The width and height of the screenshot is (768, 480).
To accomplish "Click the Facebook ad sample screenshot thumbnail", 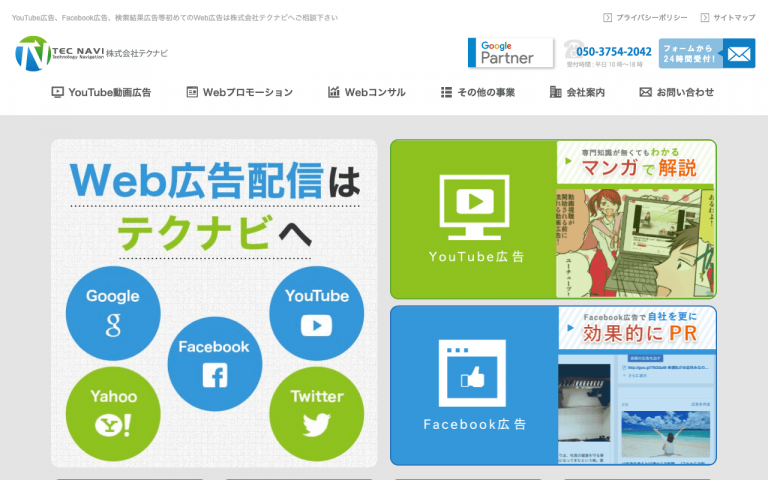I will tap(637, 409).
